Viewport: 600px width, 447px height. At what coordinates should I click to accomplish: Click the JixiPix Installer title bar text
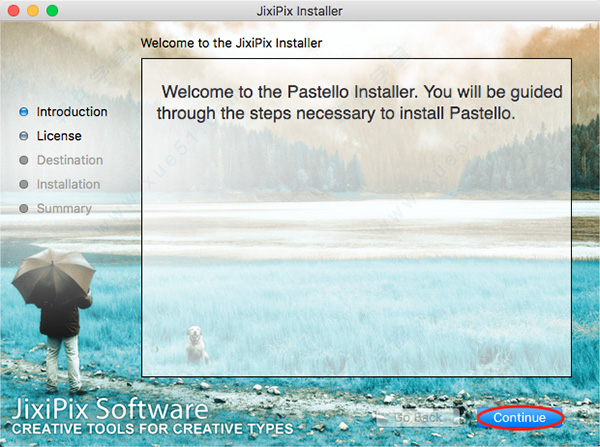[x=299, y=11]
